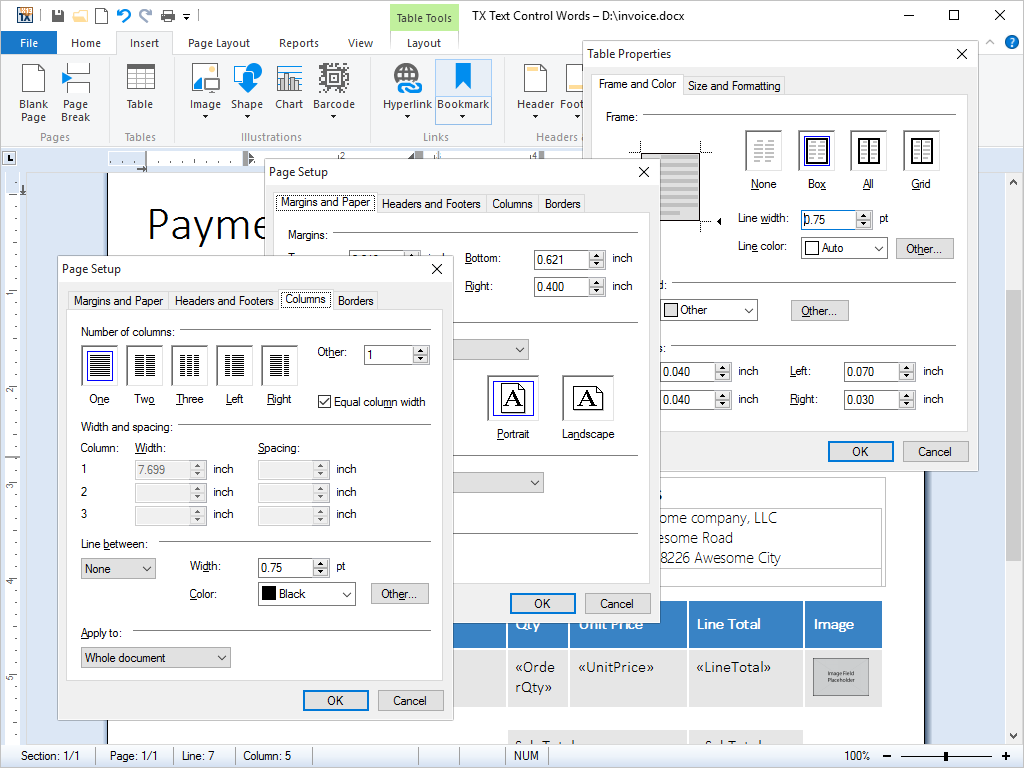Choose the Box frame option

point(816,152)
